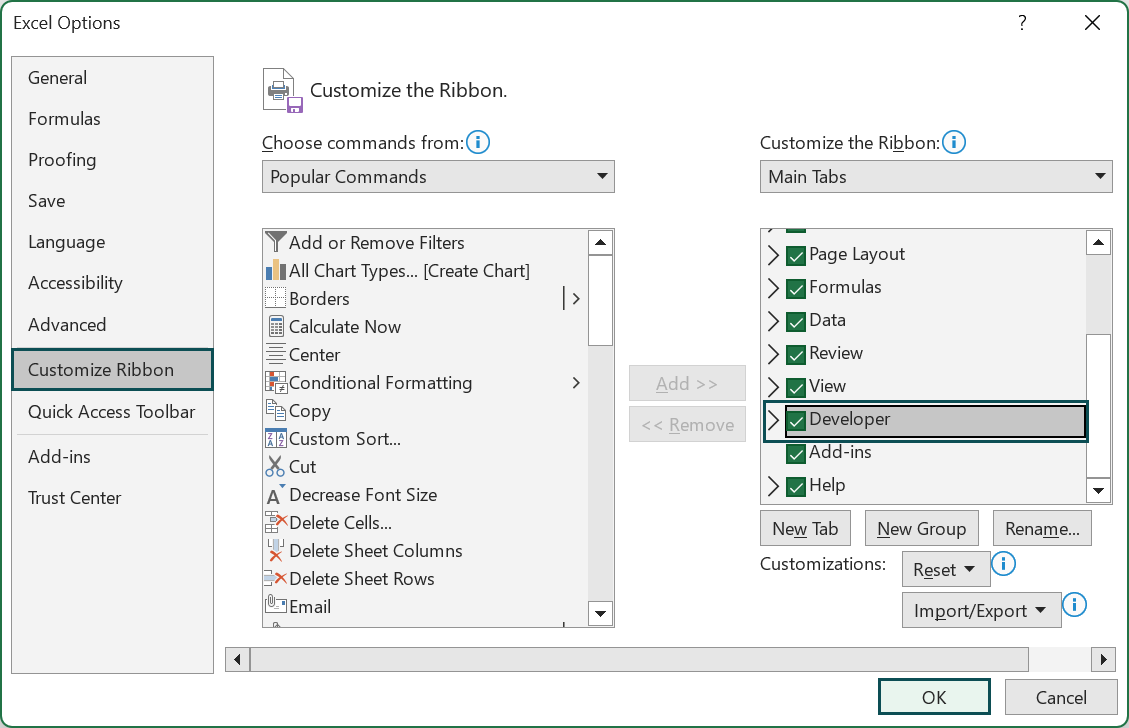Toggle the Developer tab checkbox
This screenshot has width=1129, height=728.
(796, 421)
